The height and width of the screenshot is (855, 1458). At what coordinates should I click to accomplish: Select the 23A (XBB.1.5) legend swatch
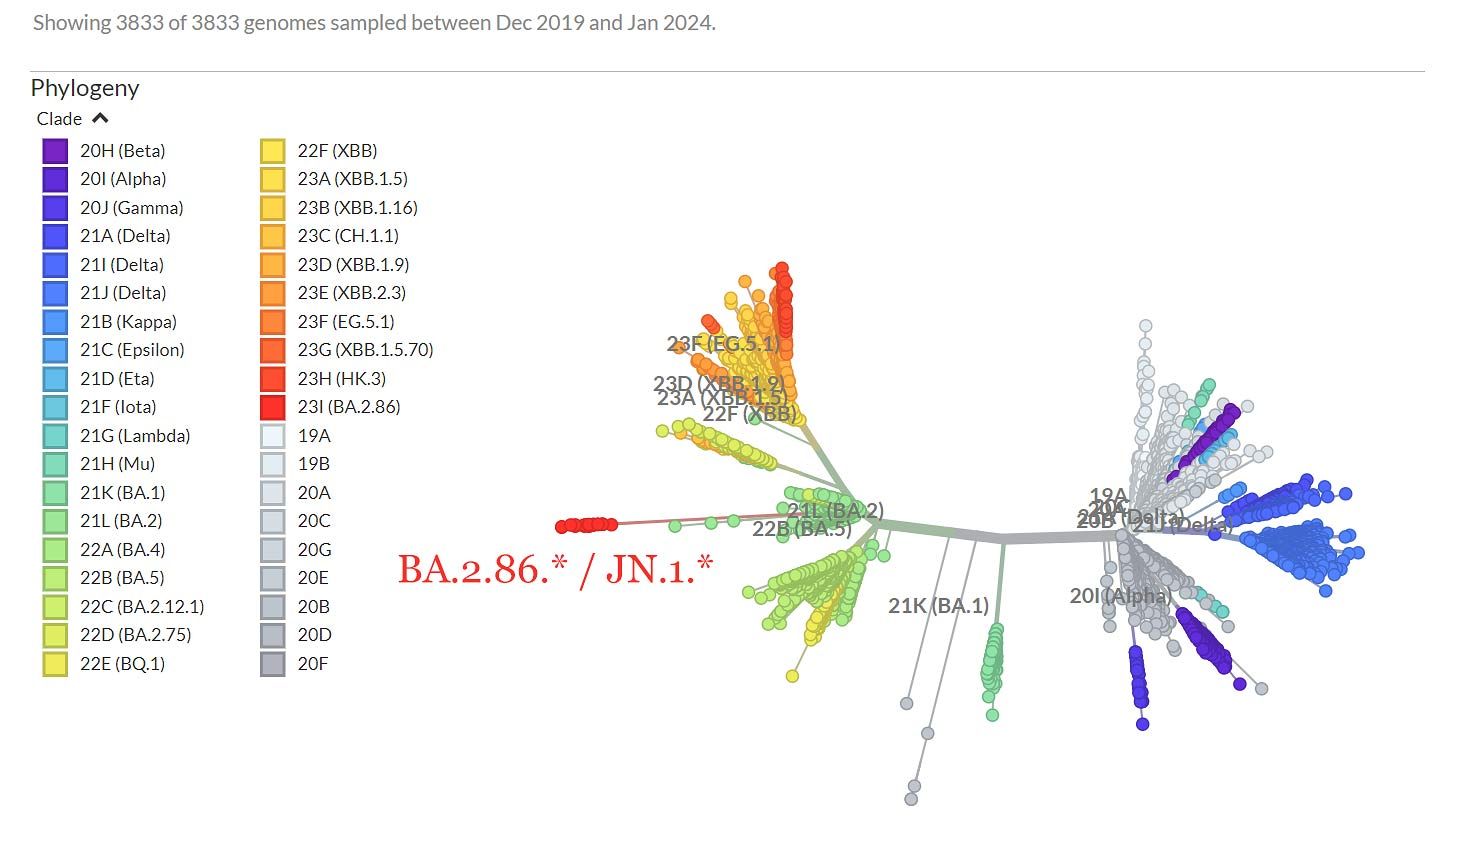pyautogui.click(x=273, y=179)
